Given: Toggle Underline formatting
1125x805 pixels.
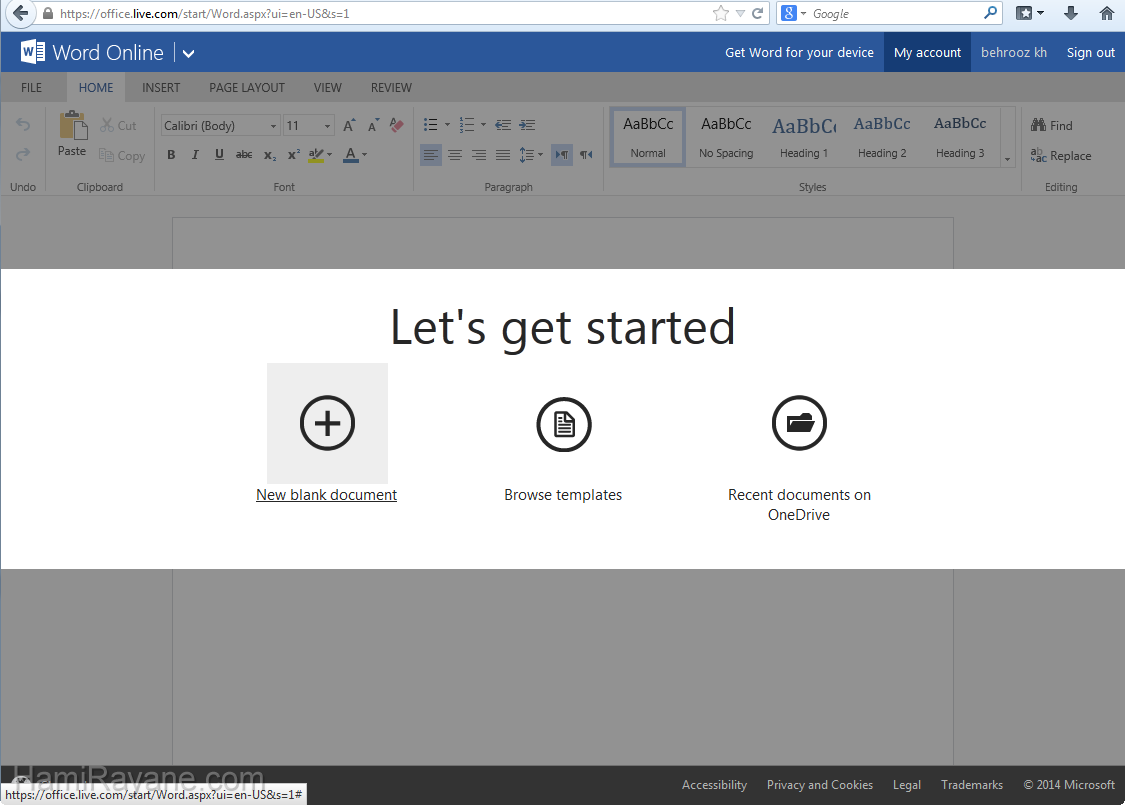Looking at the screenshot, I should (x=219, y=154).
